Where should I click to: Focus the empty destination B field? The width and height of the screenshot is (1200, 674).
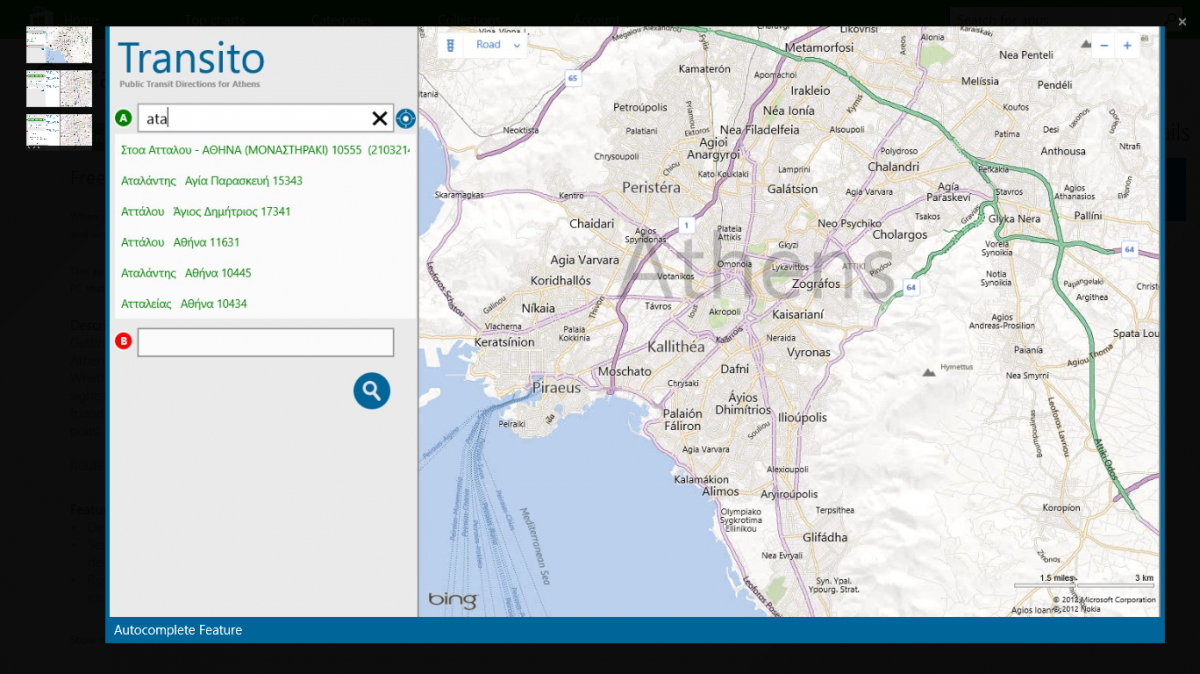[265, 342]
